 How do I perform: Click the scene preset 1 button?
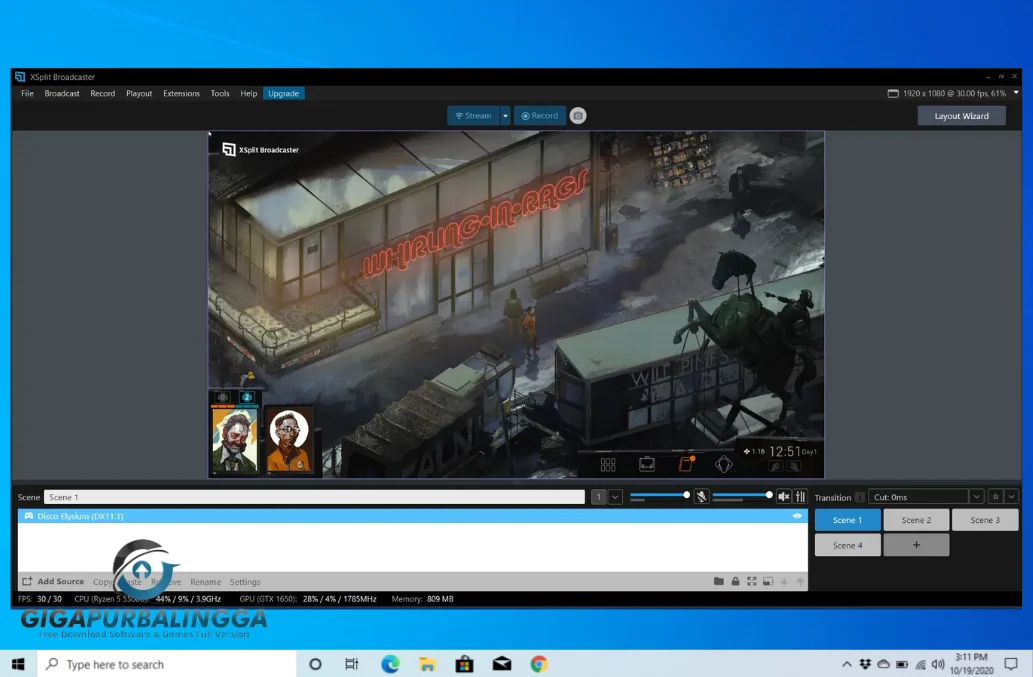click(598, 497)
